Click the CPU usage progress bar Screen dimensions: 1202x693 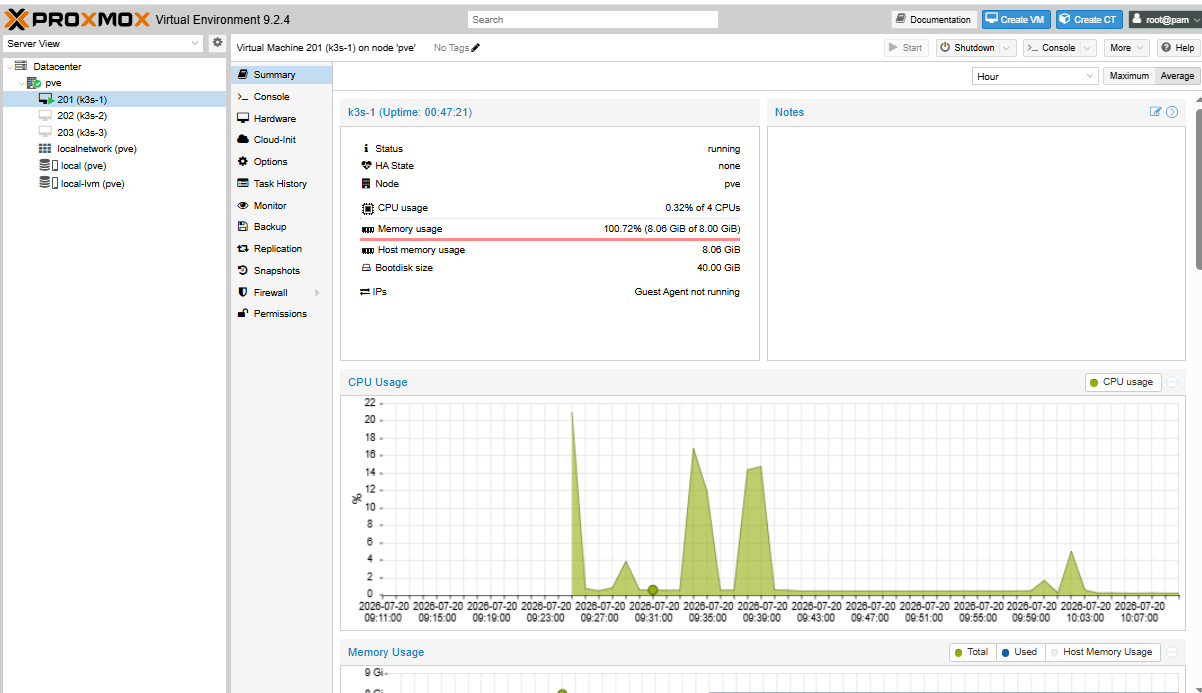(x=550, y=219)
